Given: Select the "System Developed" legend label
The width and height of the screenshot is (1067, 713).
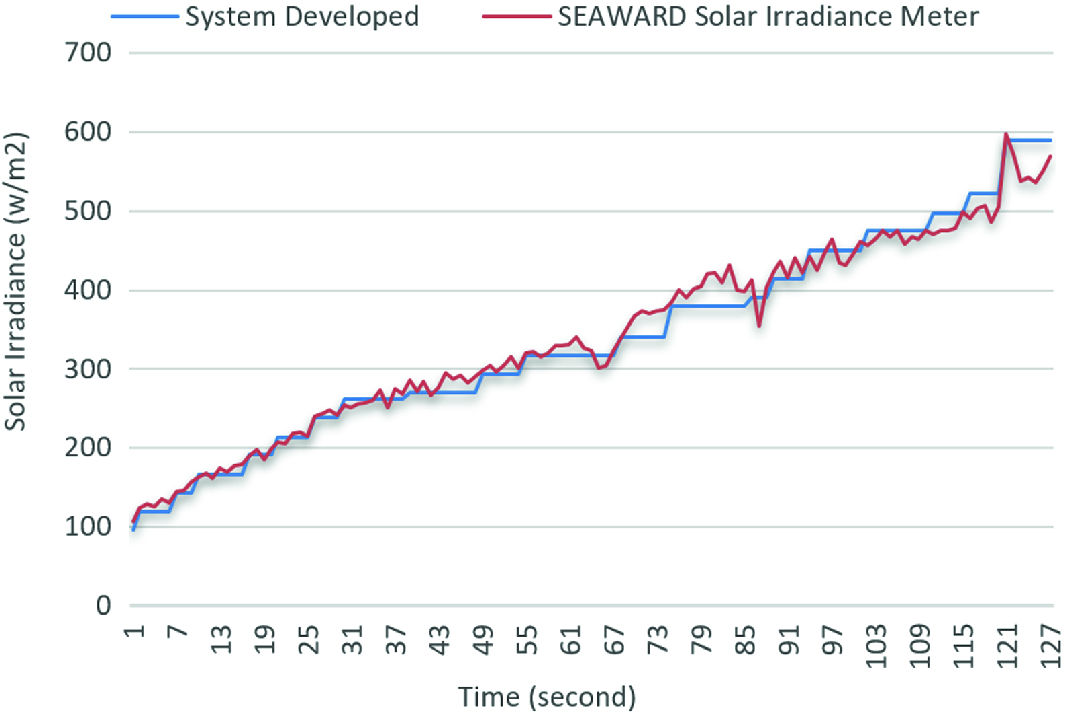Looking at the screenshot, I should 302,16.
